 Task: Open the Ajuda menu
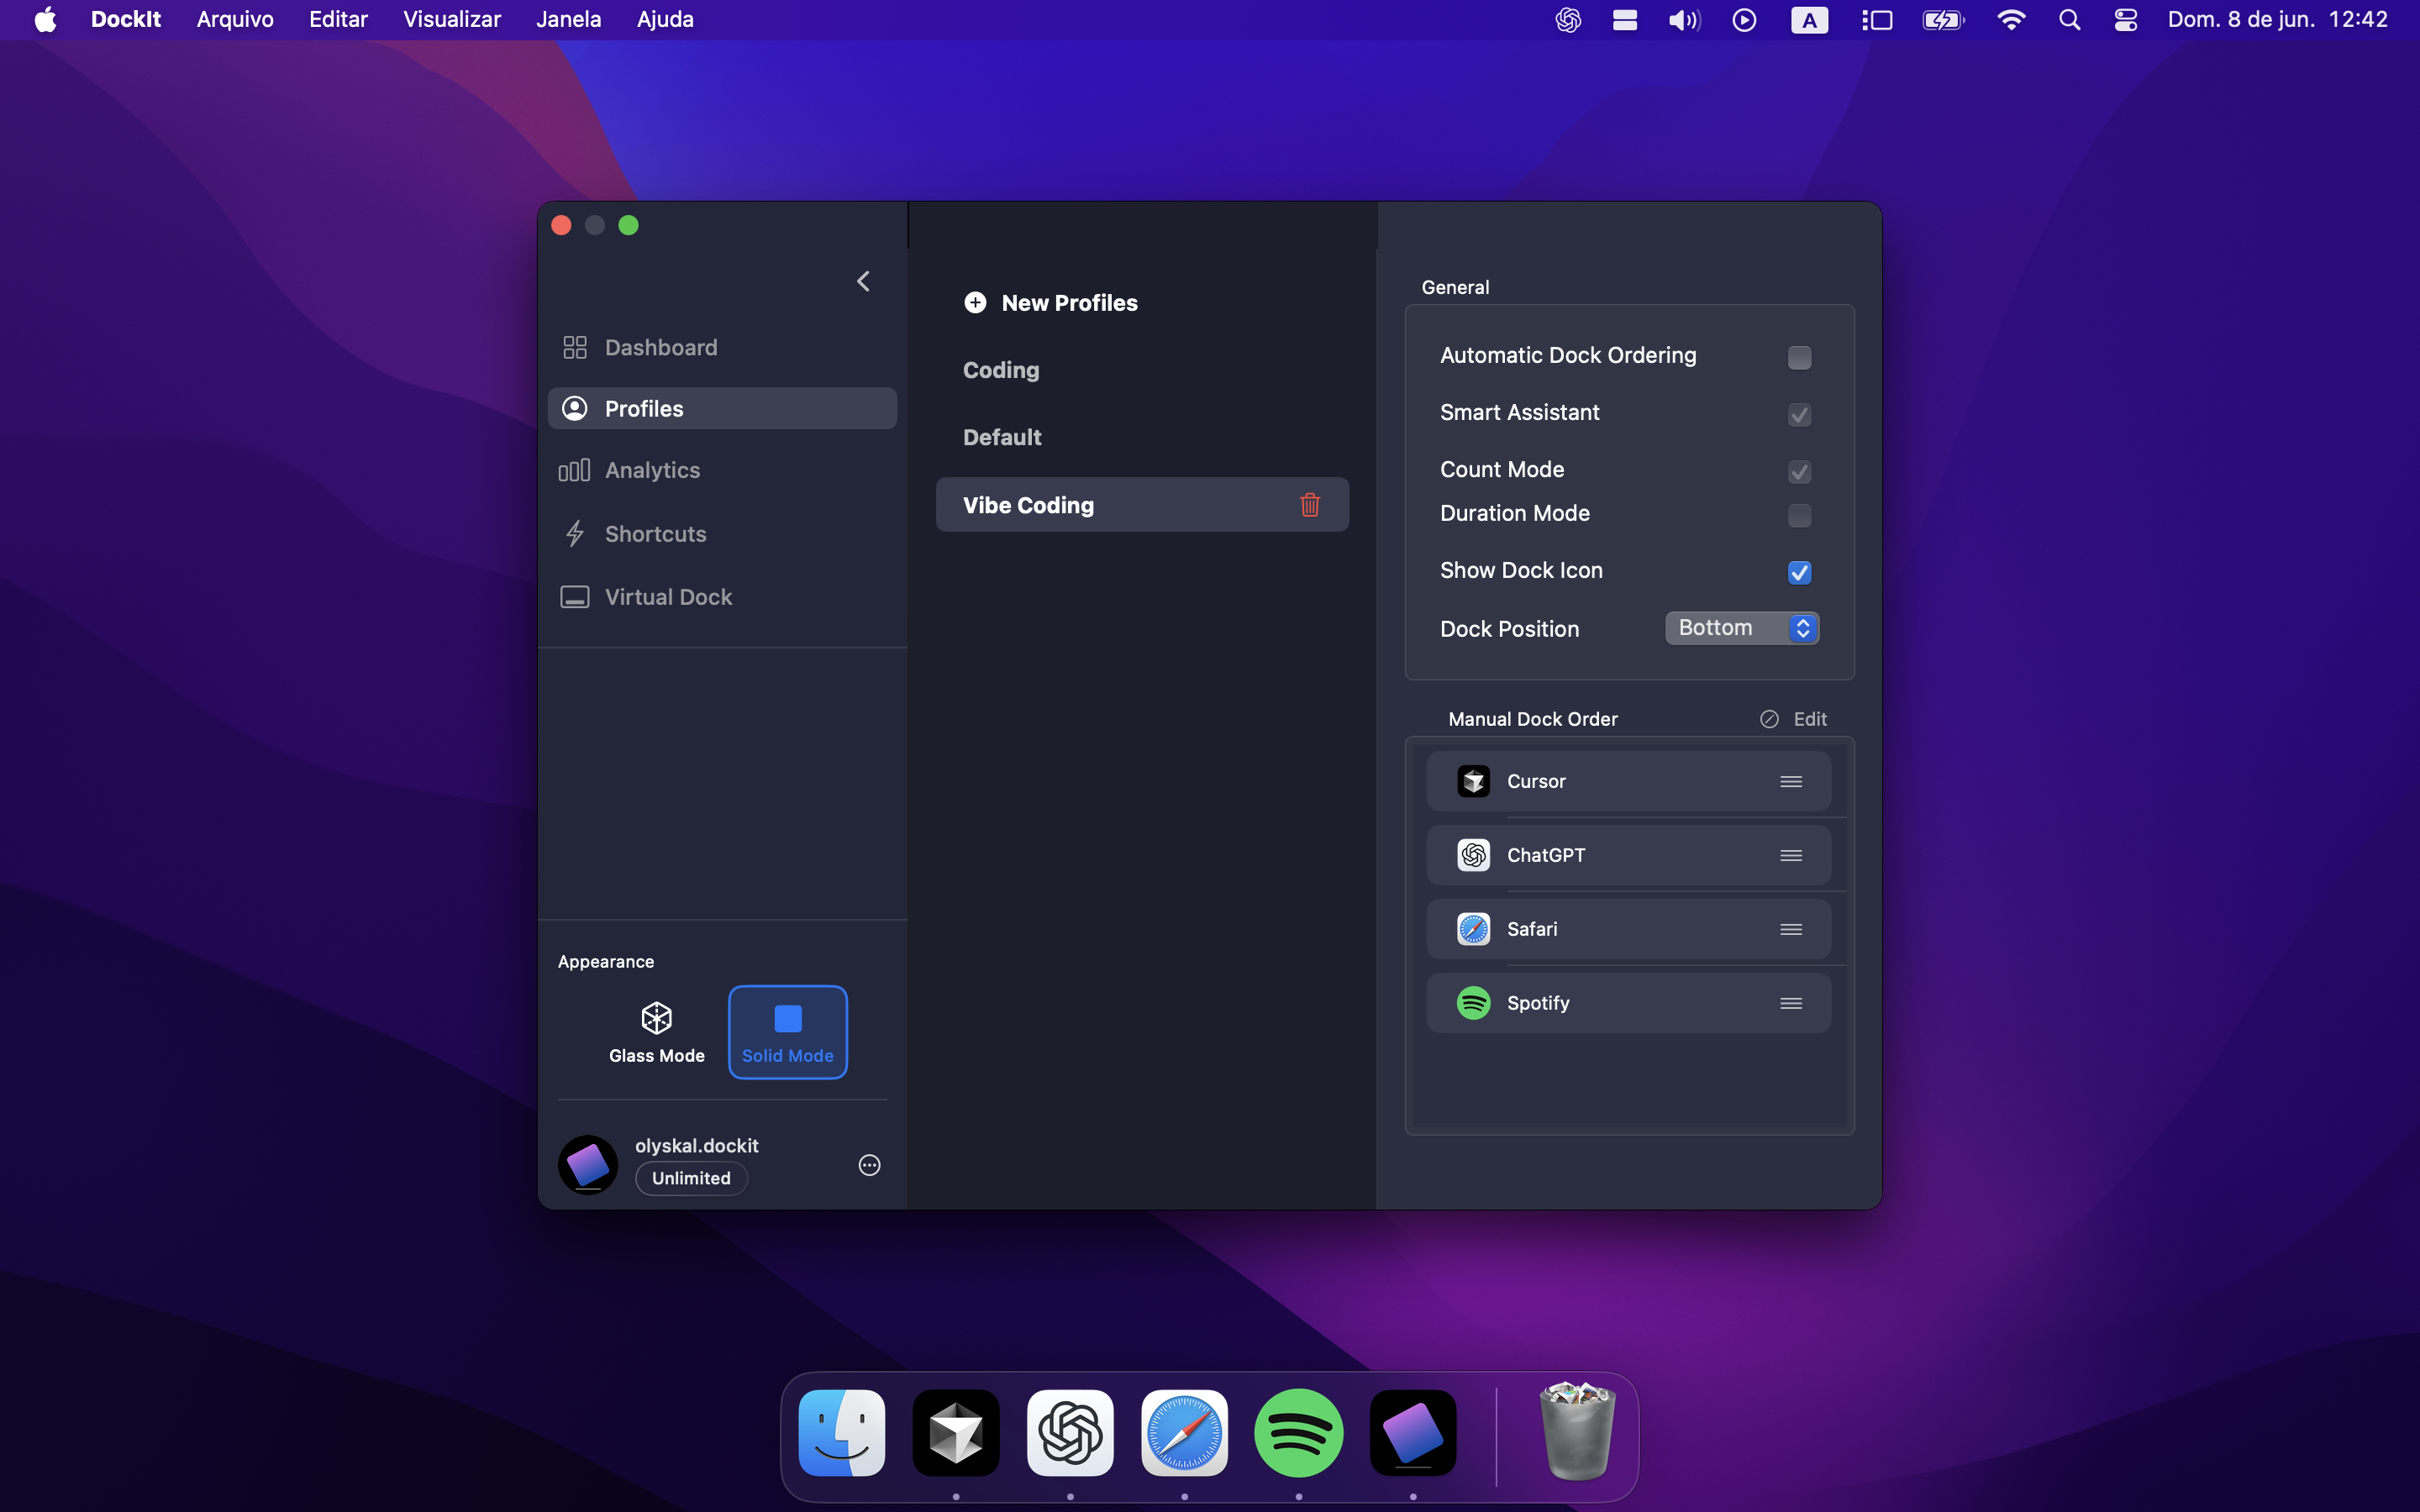click(664, 19)
